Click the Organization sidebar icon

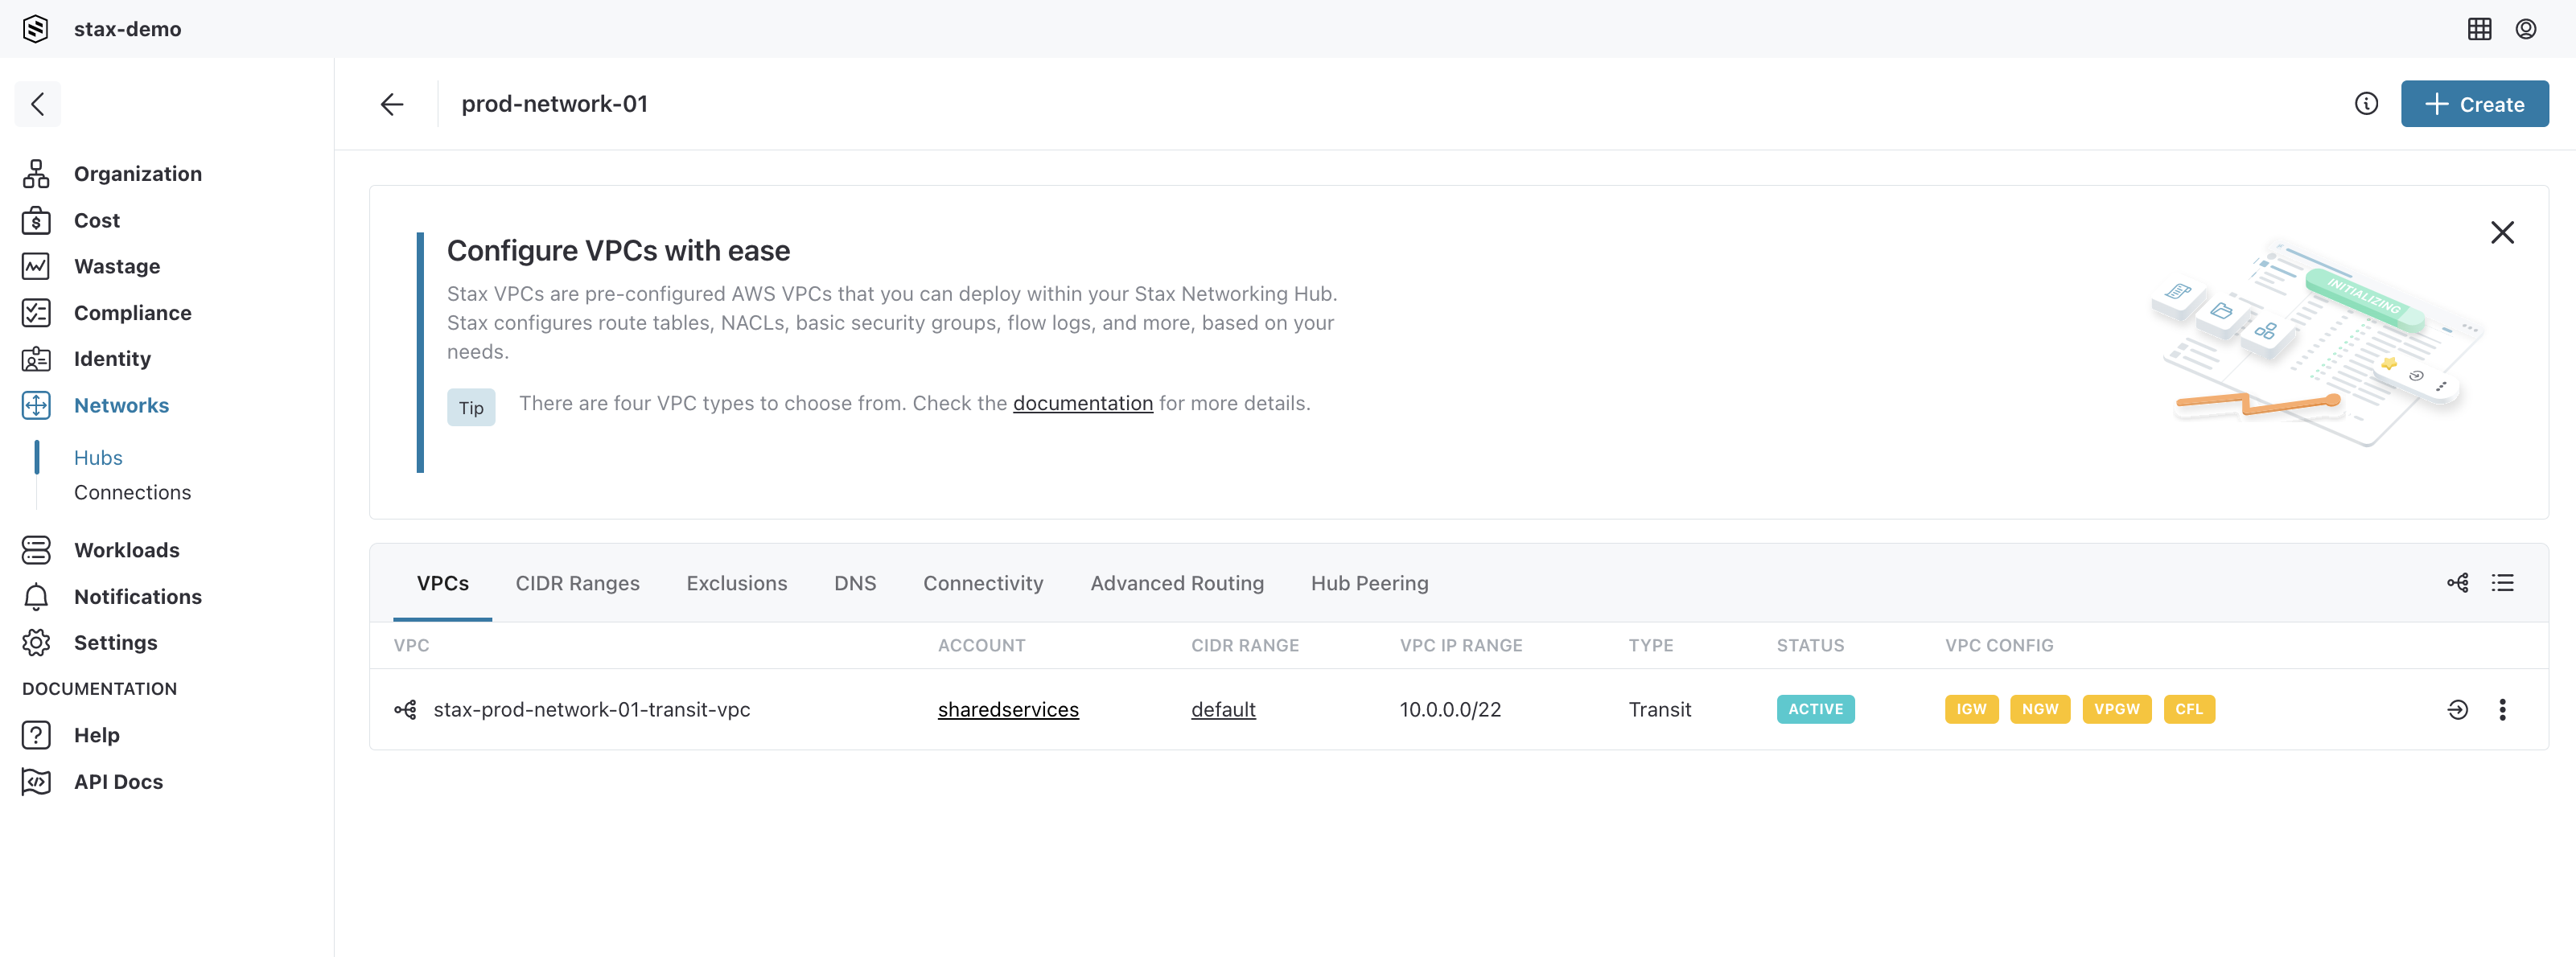[x=35, y=172]
